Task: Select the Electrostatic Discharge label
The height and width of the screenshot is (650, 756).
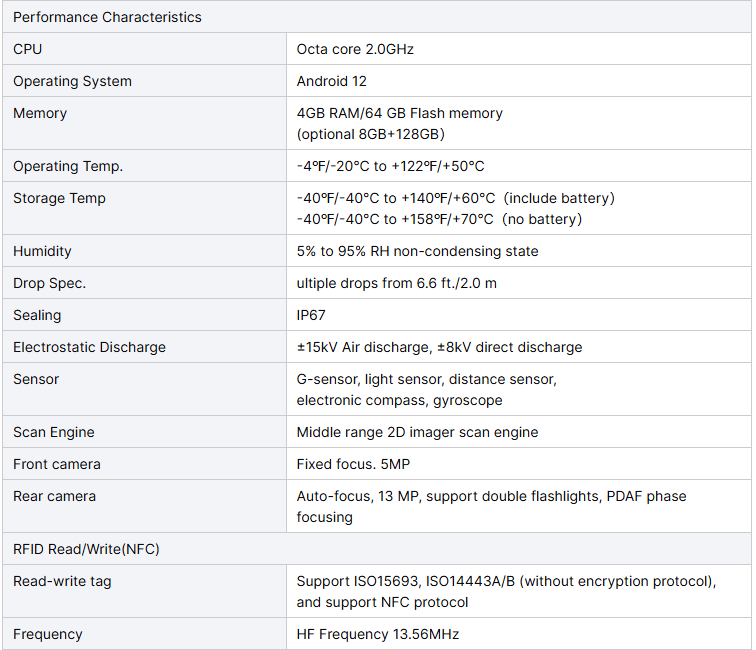Action: [89, 347]
